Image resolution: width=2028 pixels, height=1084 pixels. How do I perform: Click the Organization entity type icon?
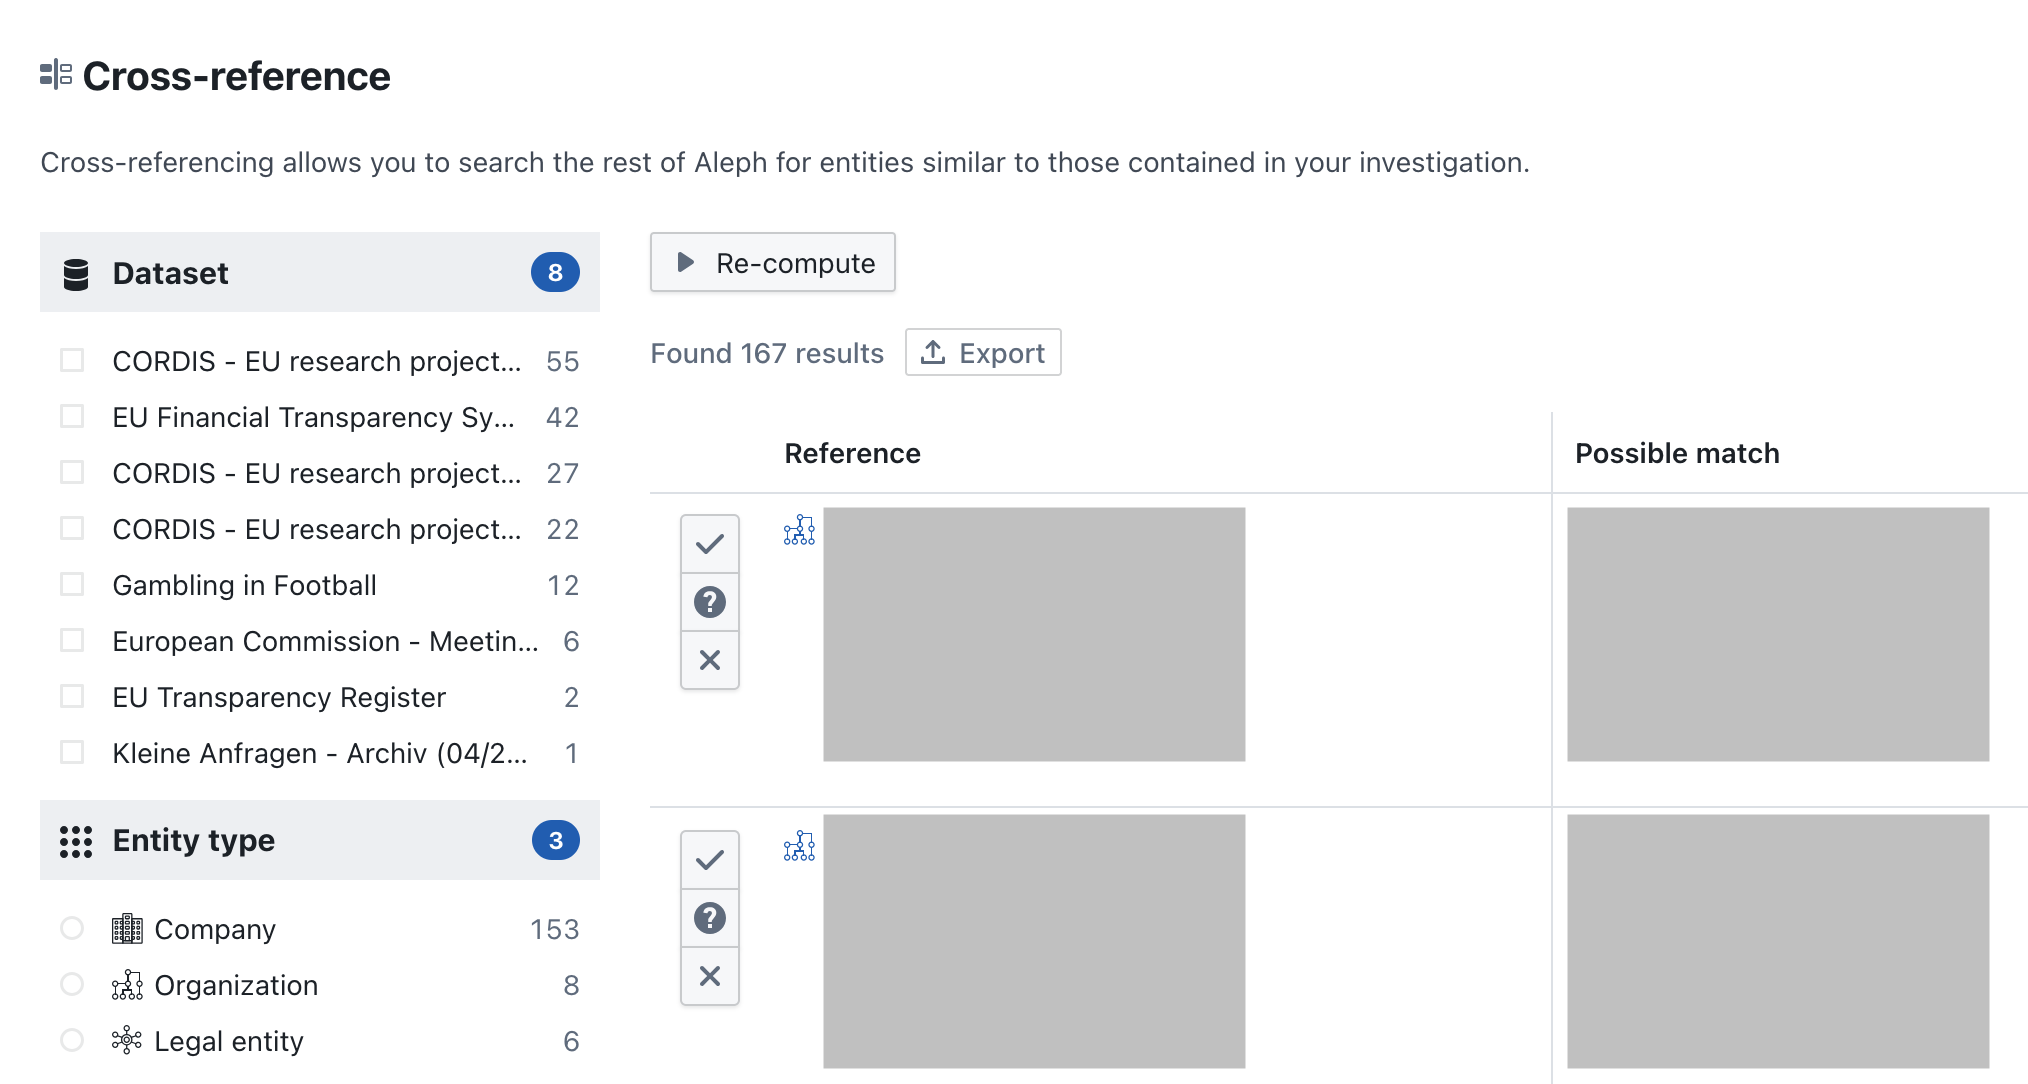pyautogui.click(x=127, y=985)
